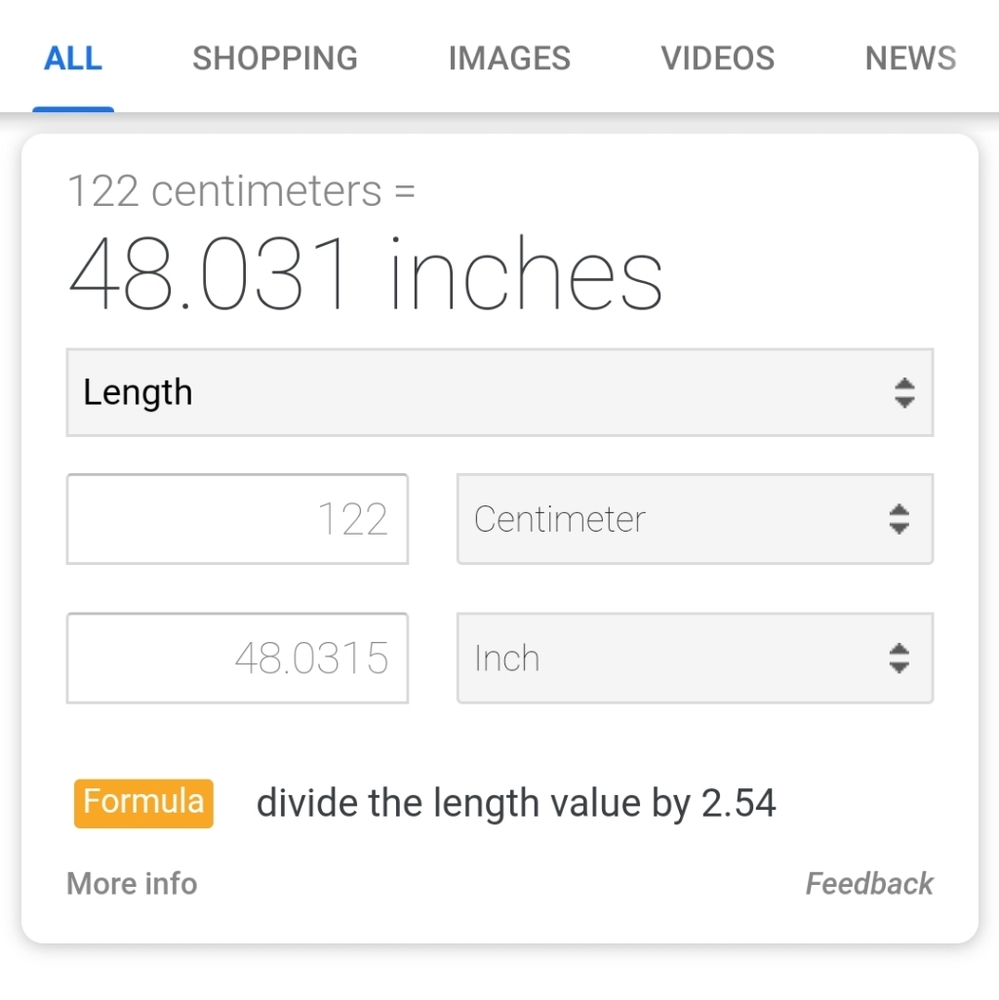Image resolution: width=999 pixels, height=1000 pixels.
Task: Expand the Inch unit dropdown
Action: click(694, 658)
